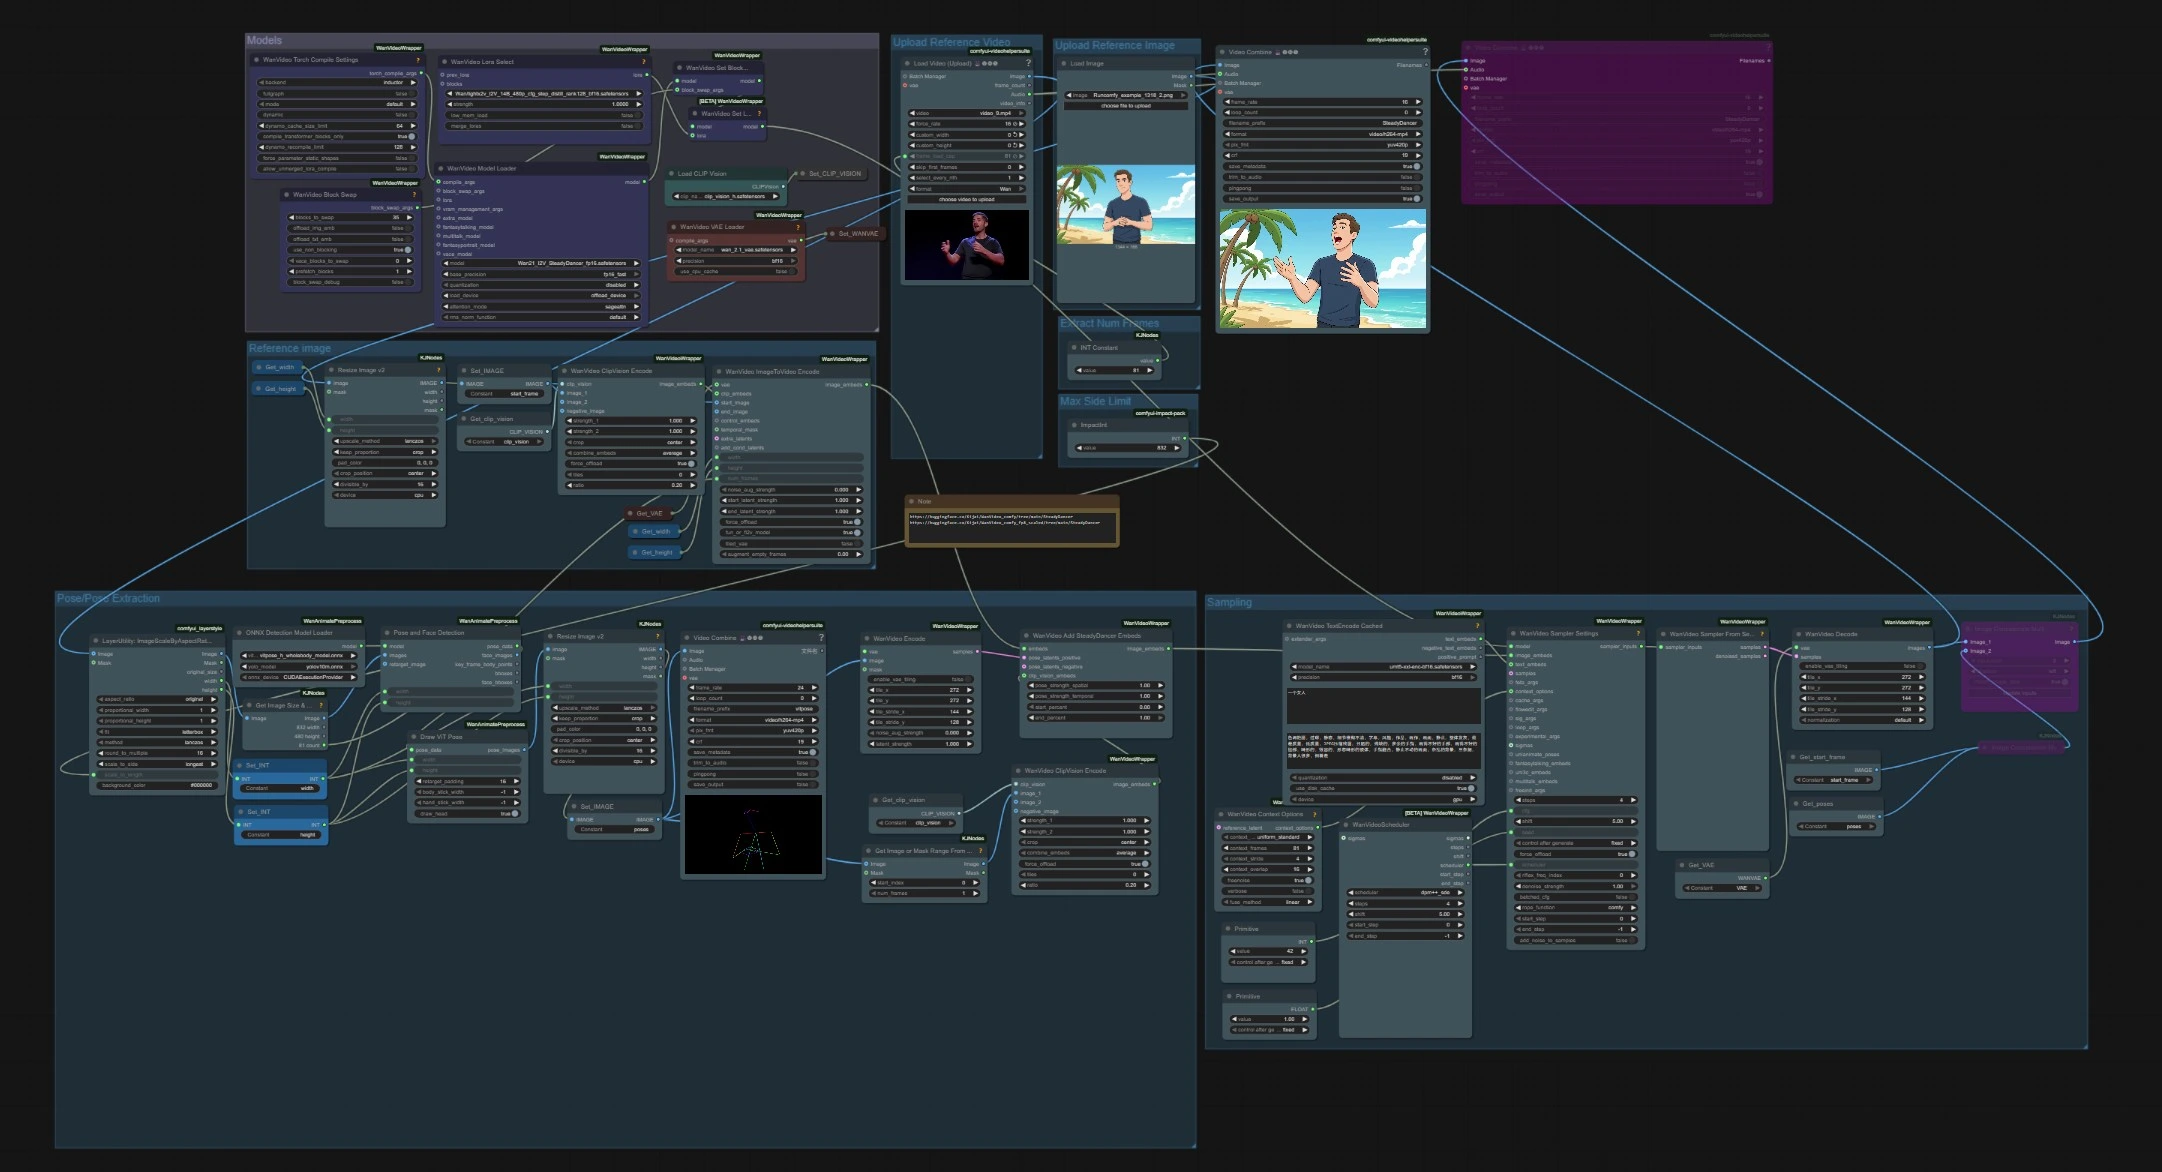Click the man-on-stage video preview in Load Video
Screen dimensions: 2162x1172
967,245
